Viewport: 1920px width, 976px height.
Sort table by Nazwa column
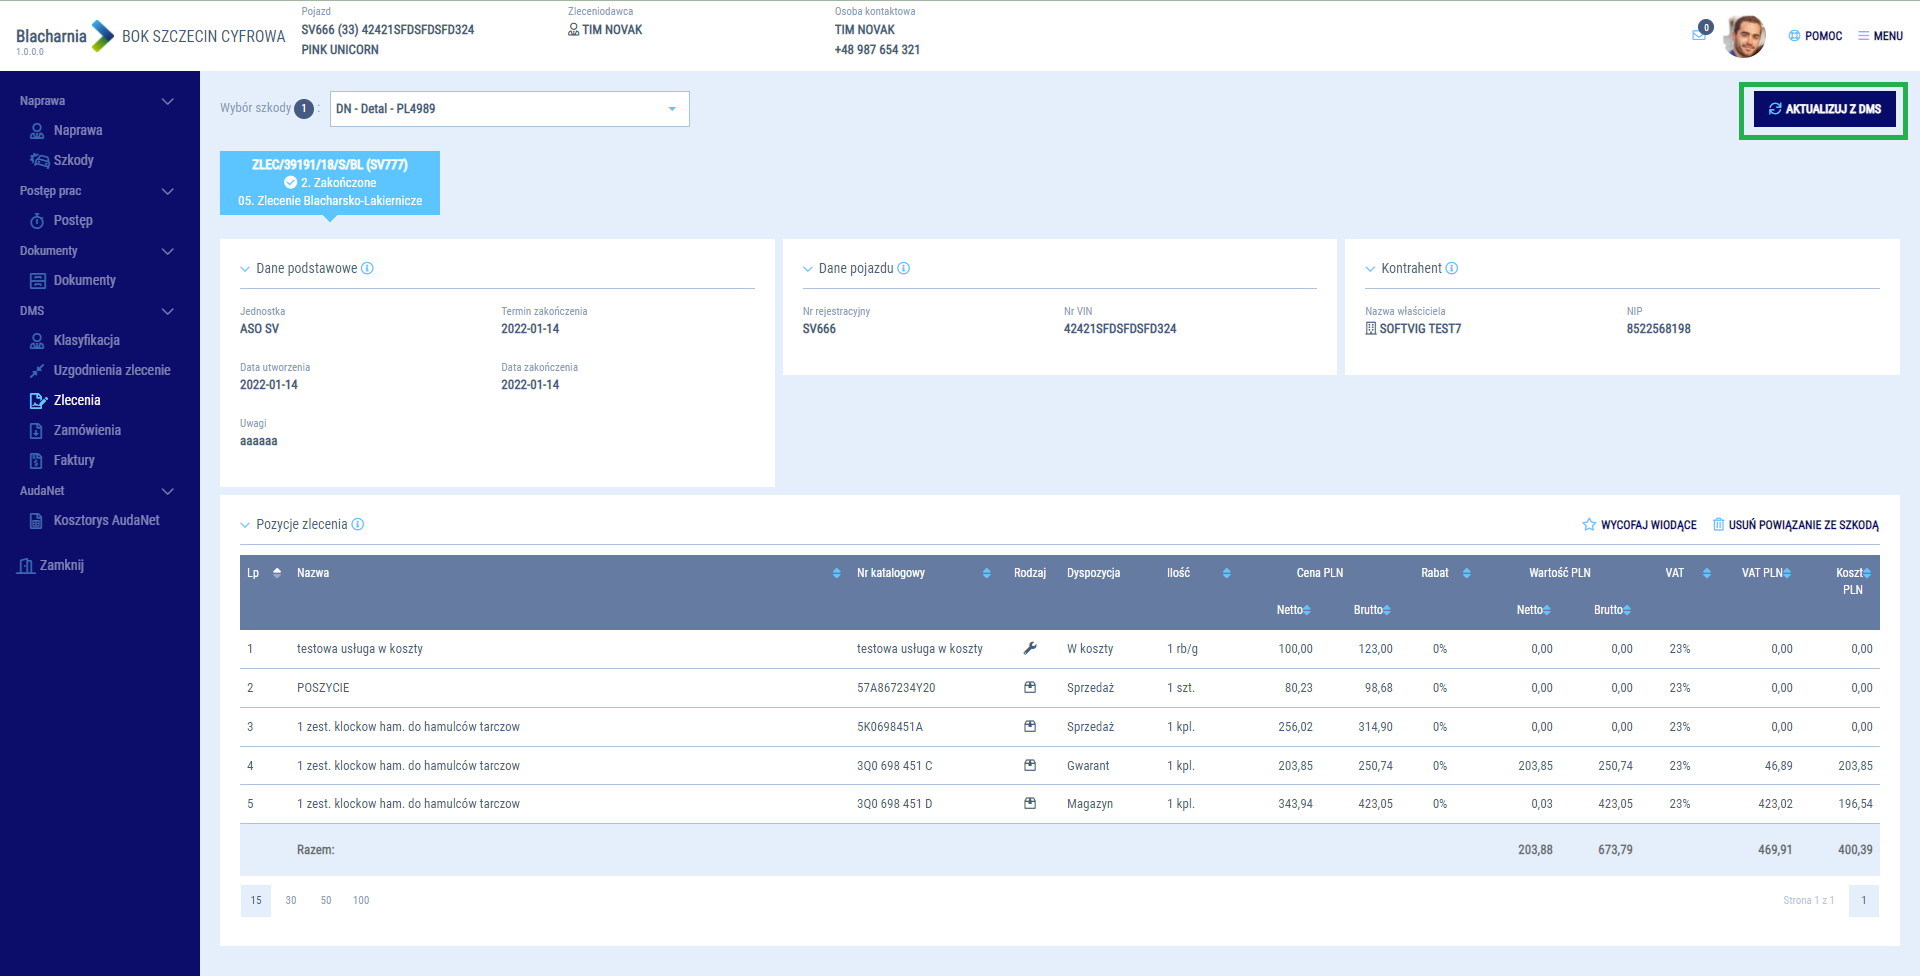point(836,573)
